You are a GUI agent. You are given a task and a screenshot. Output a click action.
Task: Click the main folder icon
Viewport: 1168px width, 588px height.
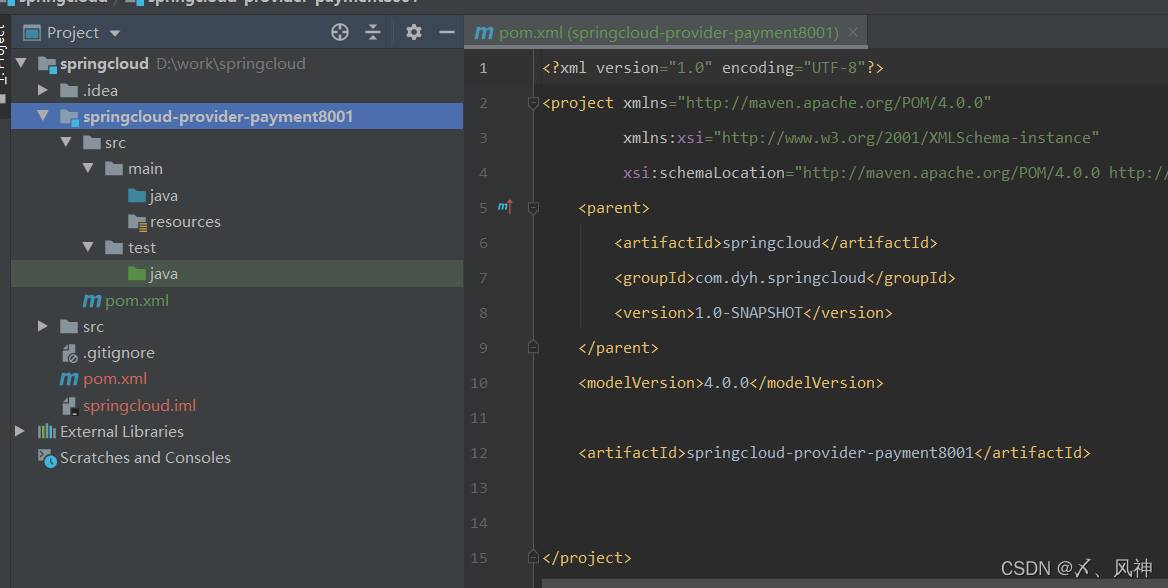click(114, 169)
